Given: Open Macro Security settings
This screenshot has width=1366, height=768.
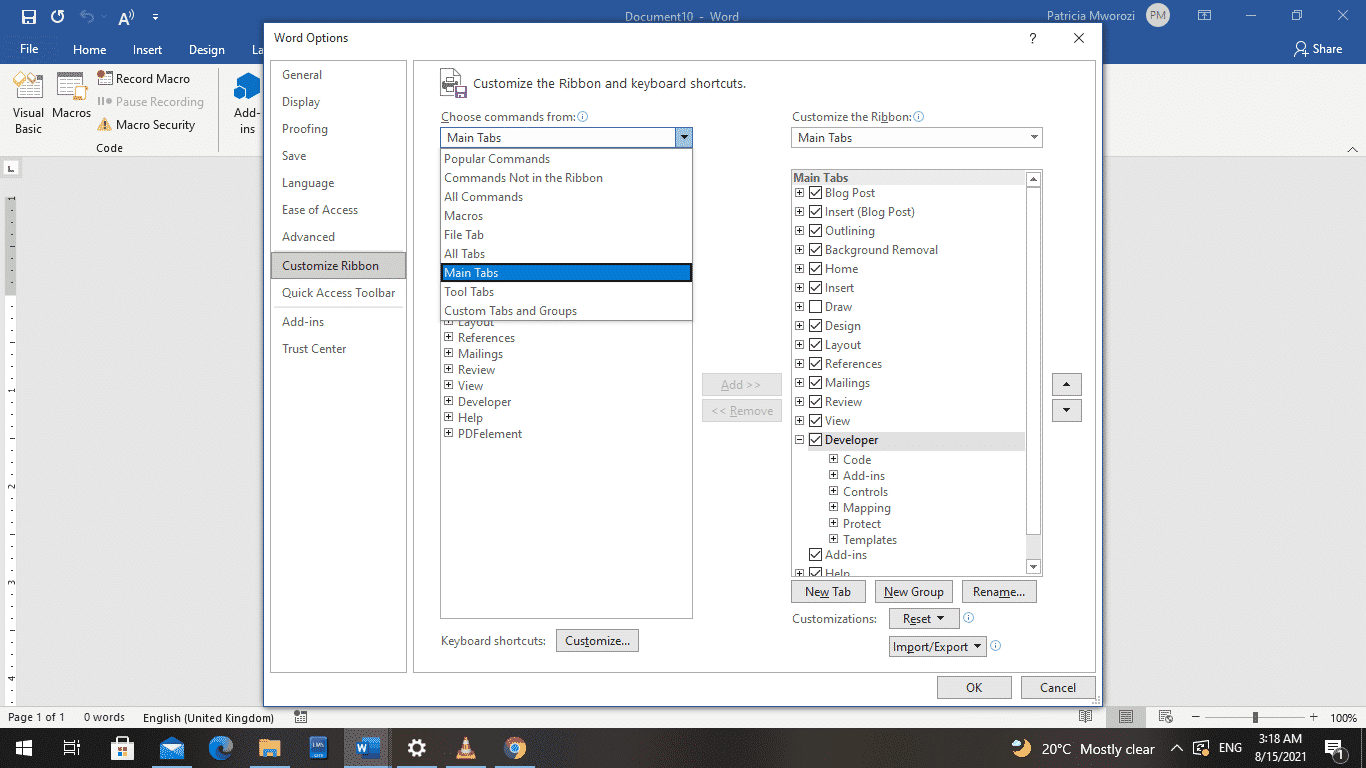Looking at the screenshot, I should [x=151, y=124].
